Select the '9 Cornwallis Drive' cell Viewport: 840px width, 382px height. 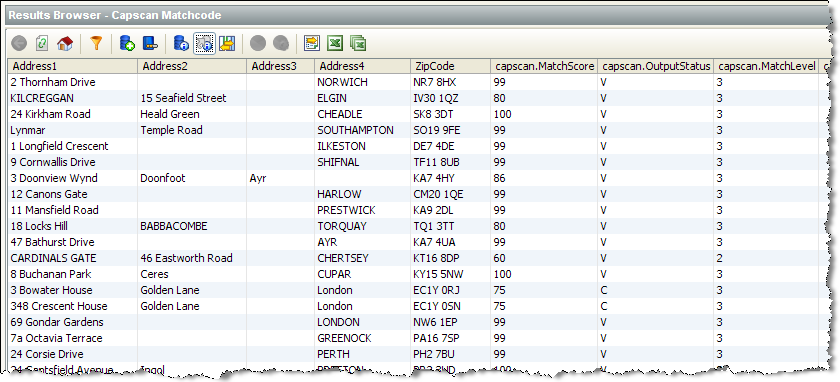73,162
